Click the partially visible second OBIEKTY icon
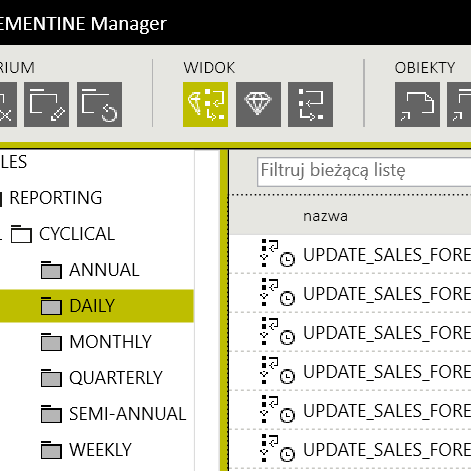 click(459, 104)
